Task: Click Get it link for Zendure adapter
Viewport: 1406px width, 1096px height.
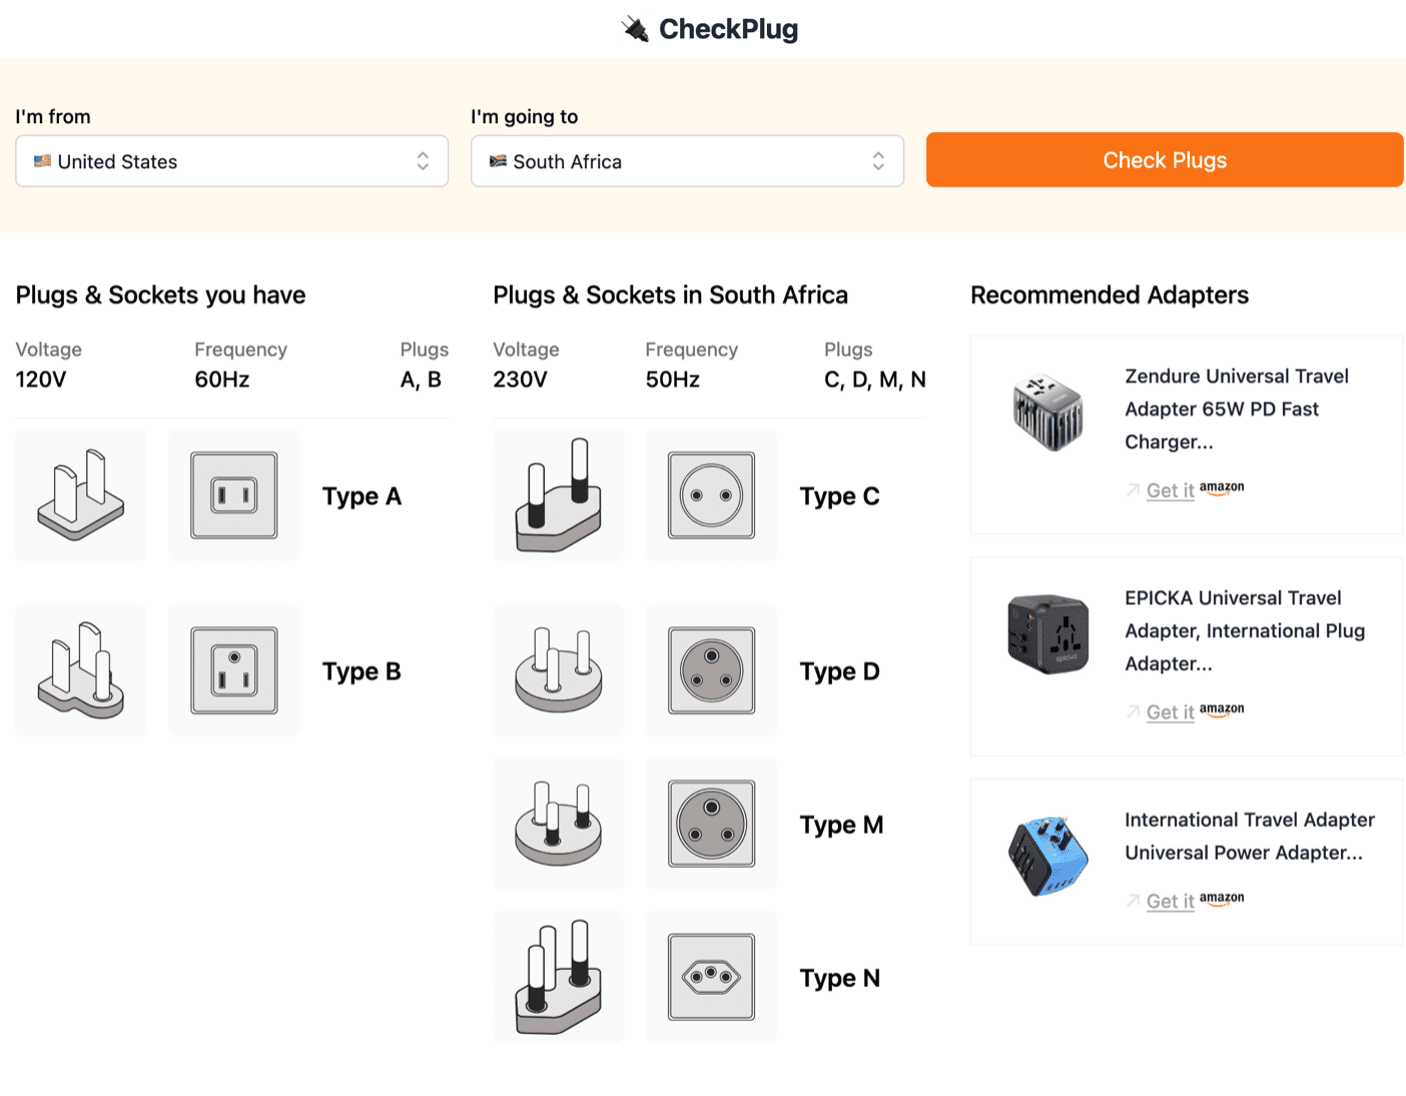Action: coord(1169,490)
